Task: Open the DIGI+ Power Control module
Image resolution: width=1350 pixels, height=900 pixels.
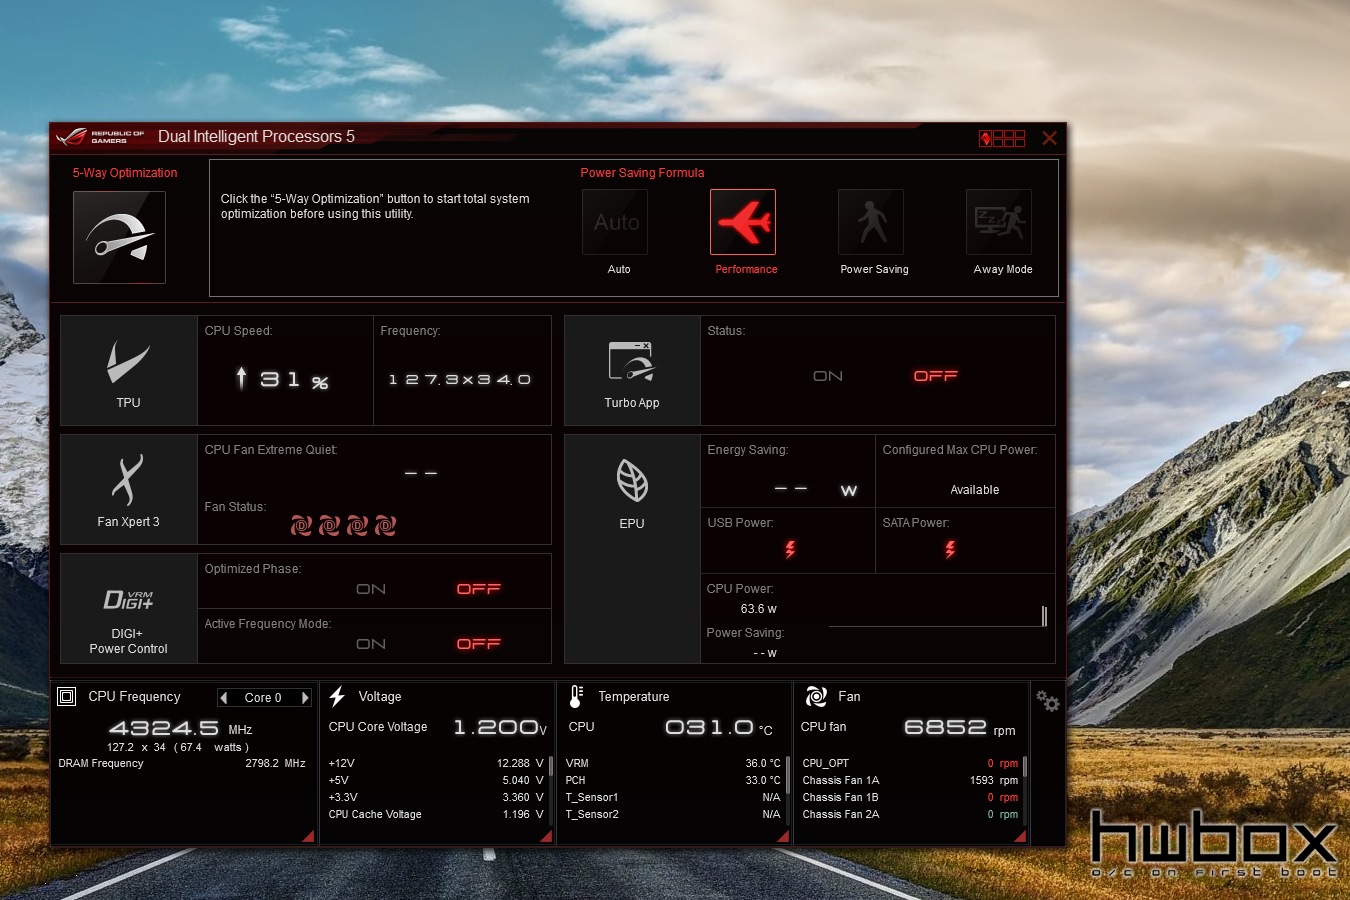Action: (129, 608)
